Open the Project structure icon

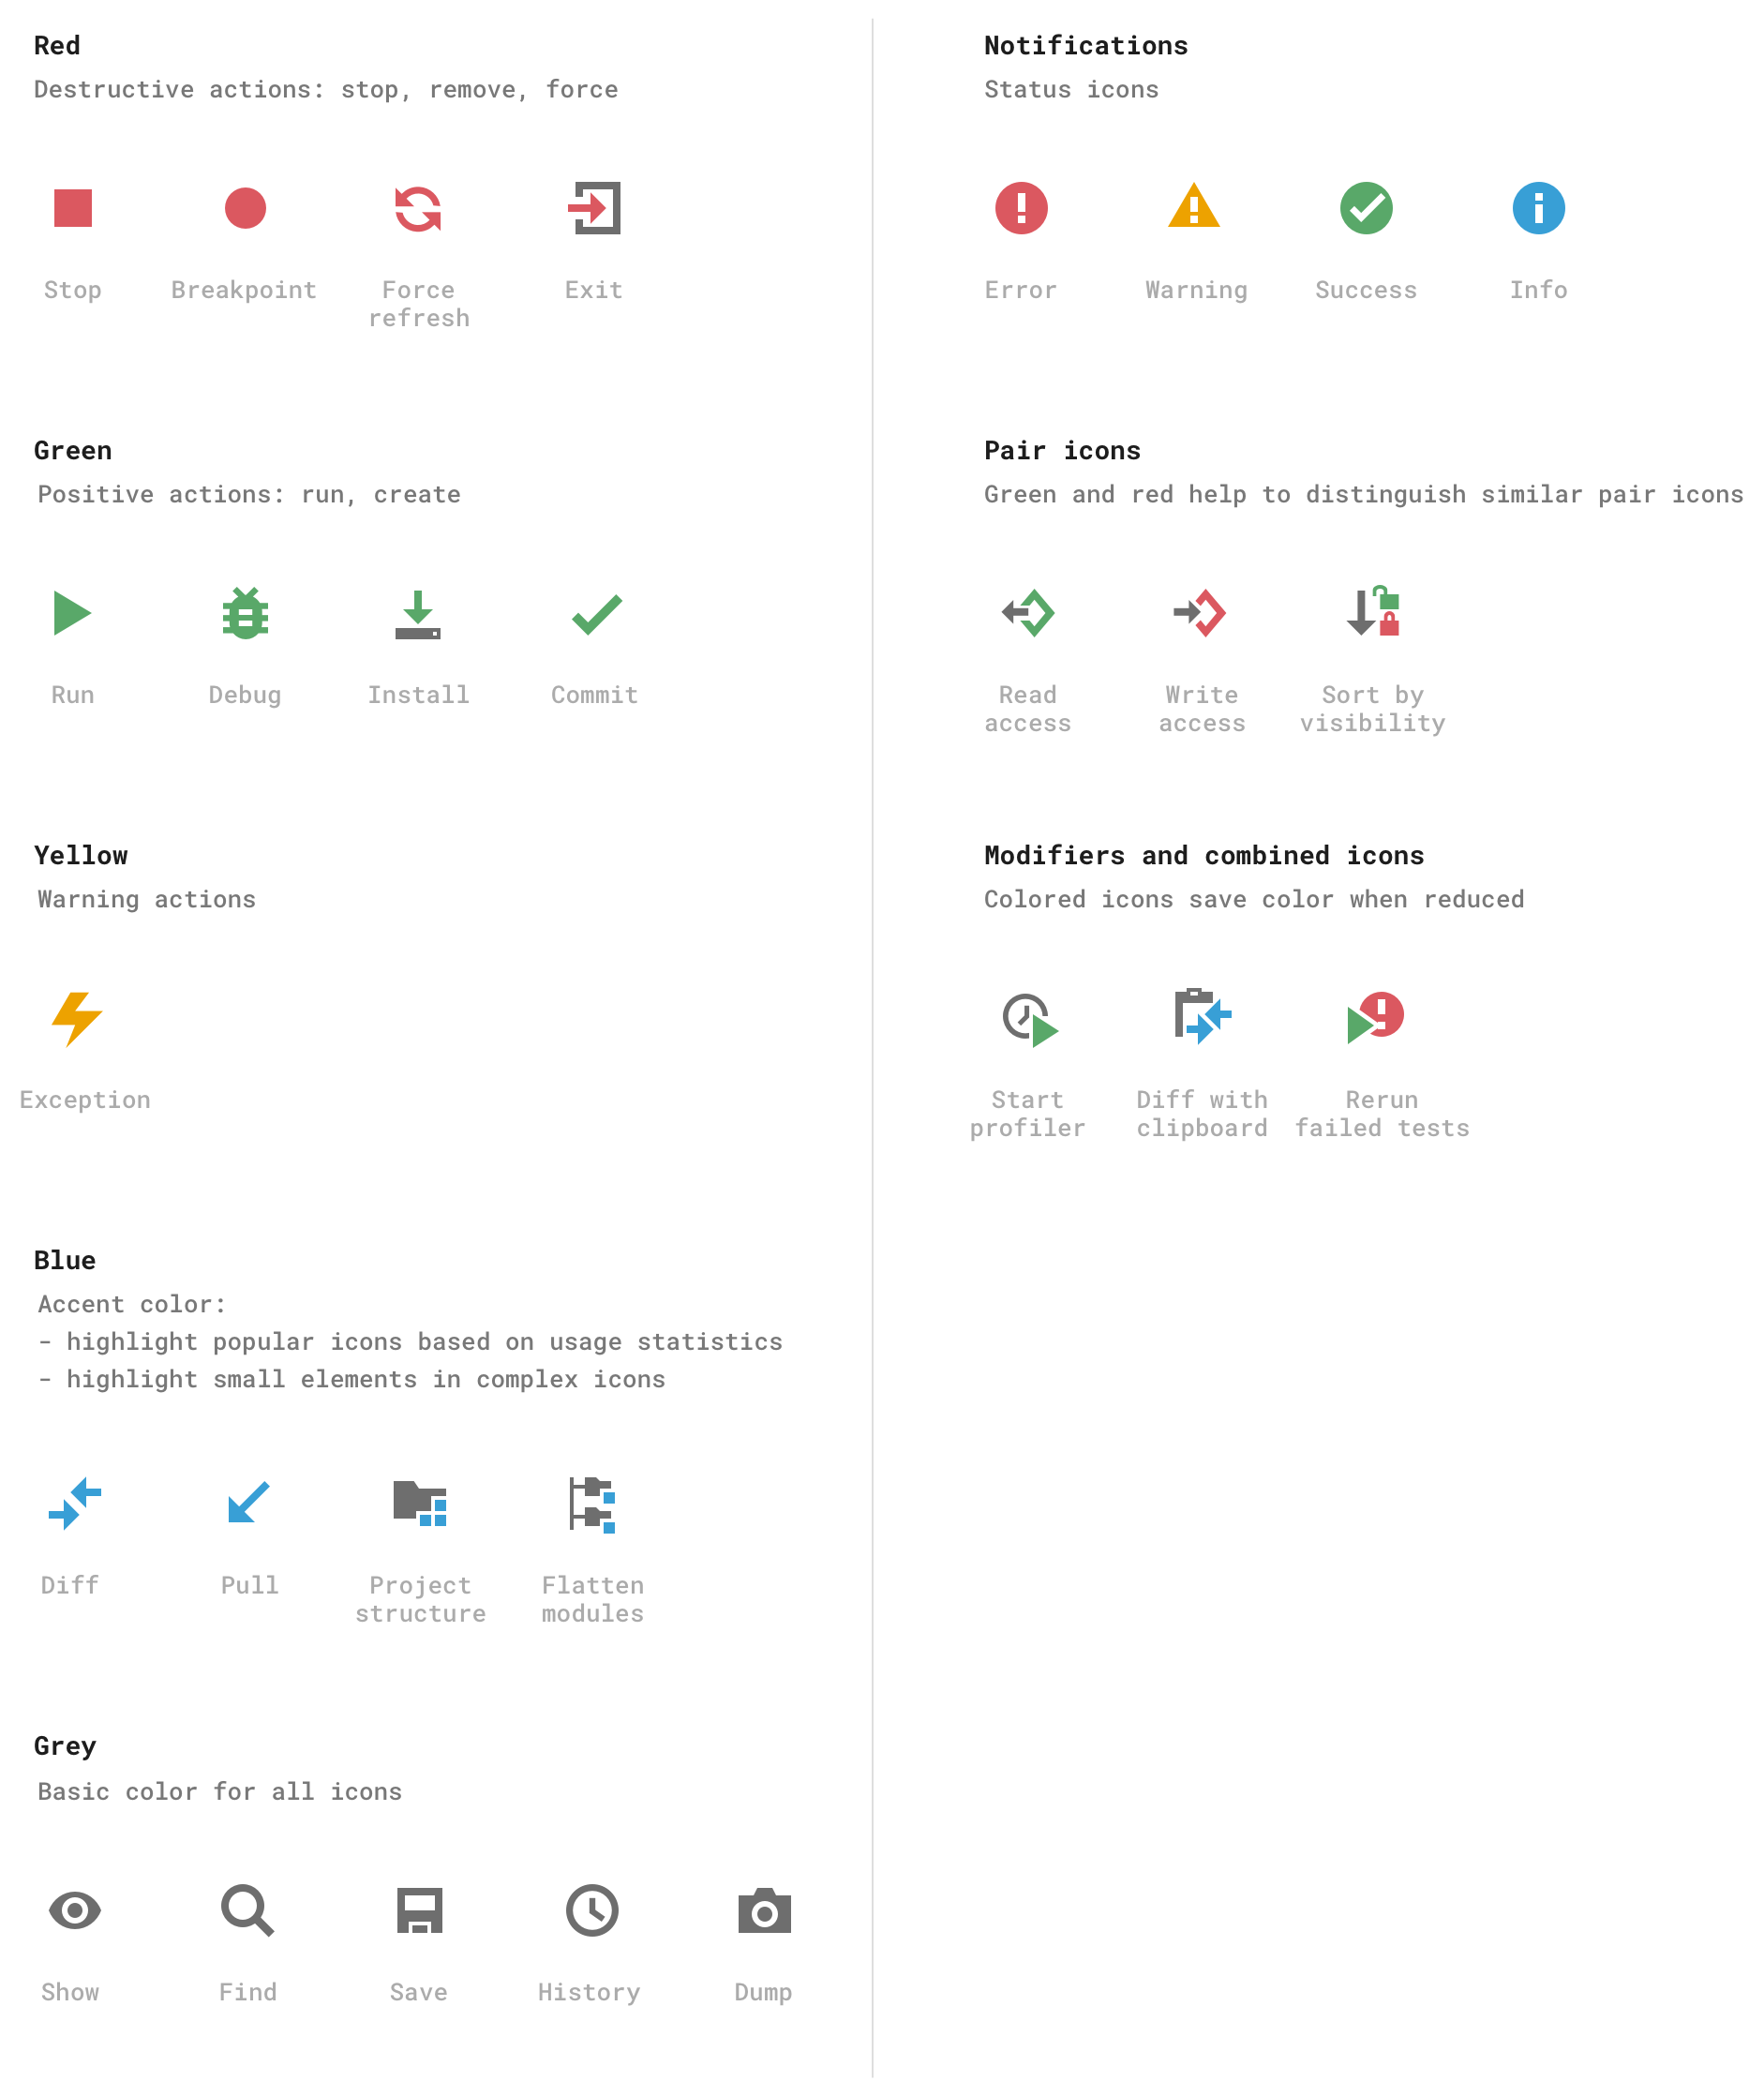[421, 1502]
